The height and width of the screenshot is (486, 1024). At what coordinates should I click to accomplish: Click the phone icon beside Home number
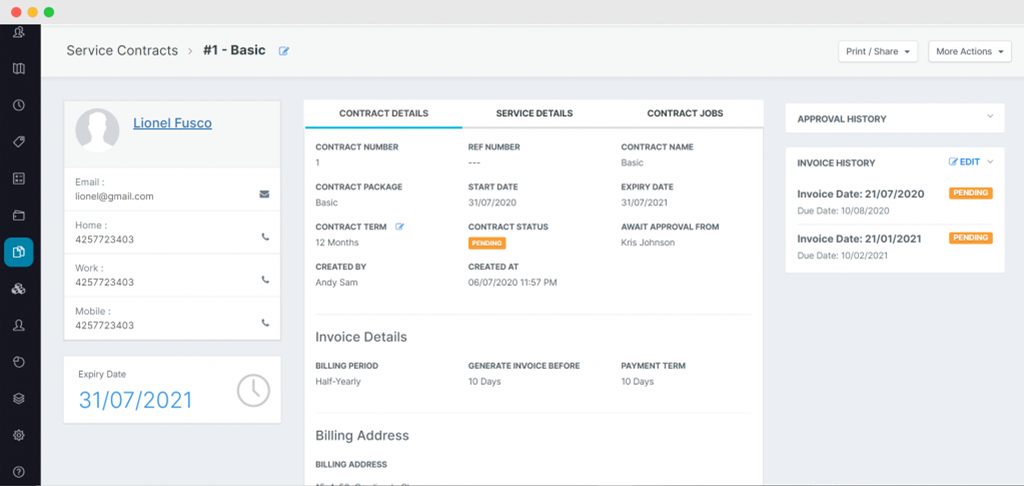(x=264, y=238)
